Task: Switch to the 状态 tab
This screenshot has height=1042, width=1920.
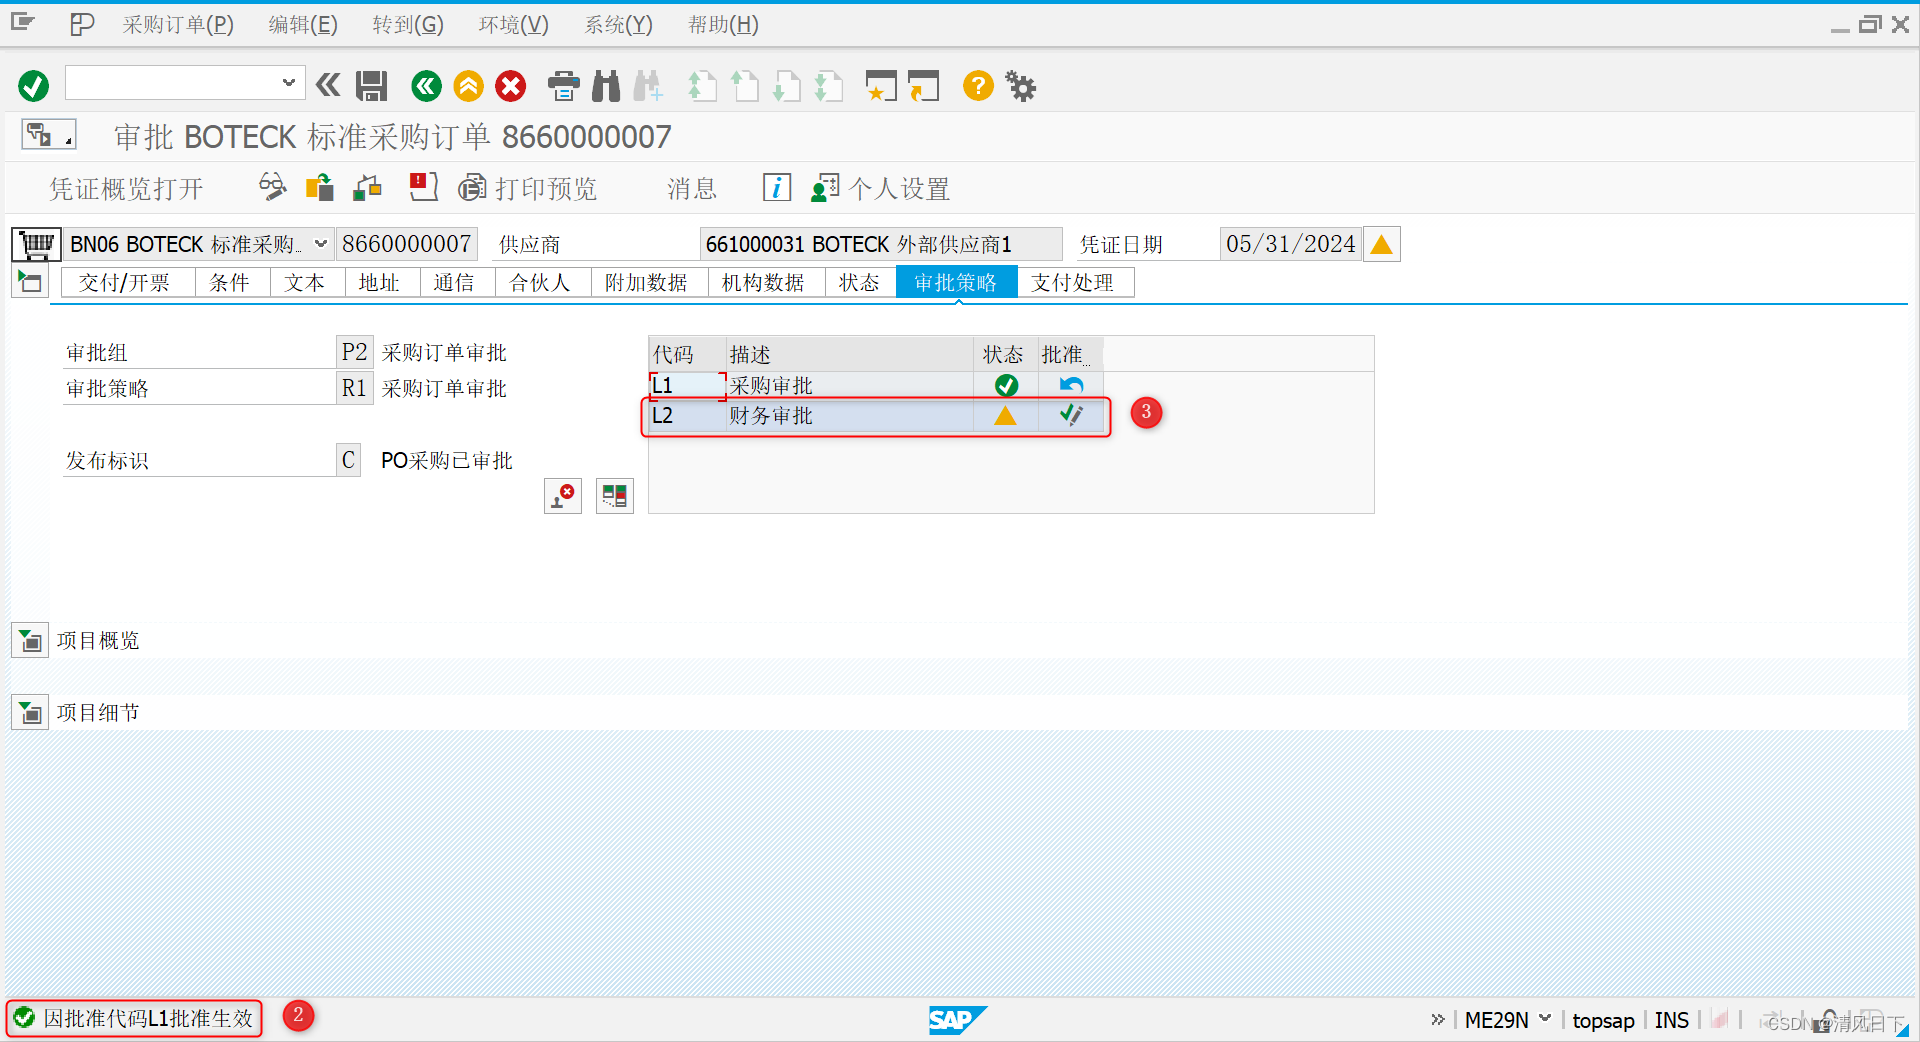Action: click(x=860, y=283)
